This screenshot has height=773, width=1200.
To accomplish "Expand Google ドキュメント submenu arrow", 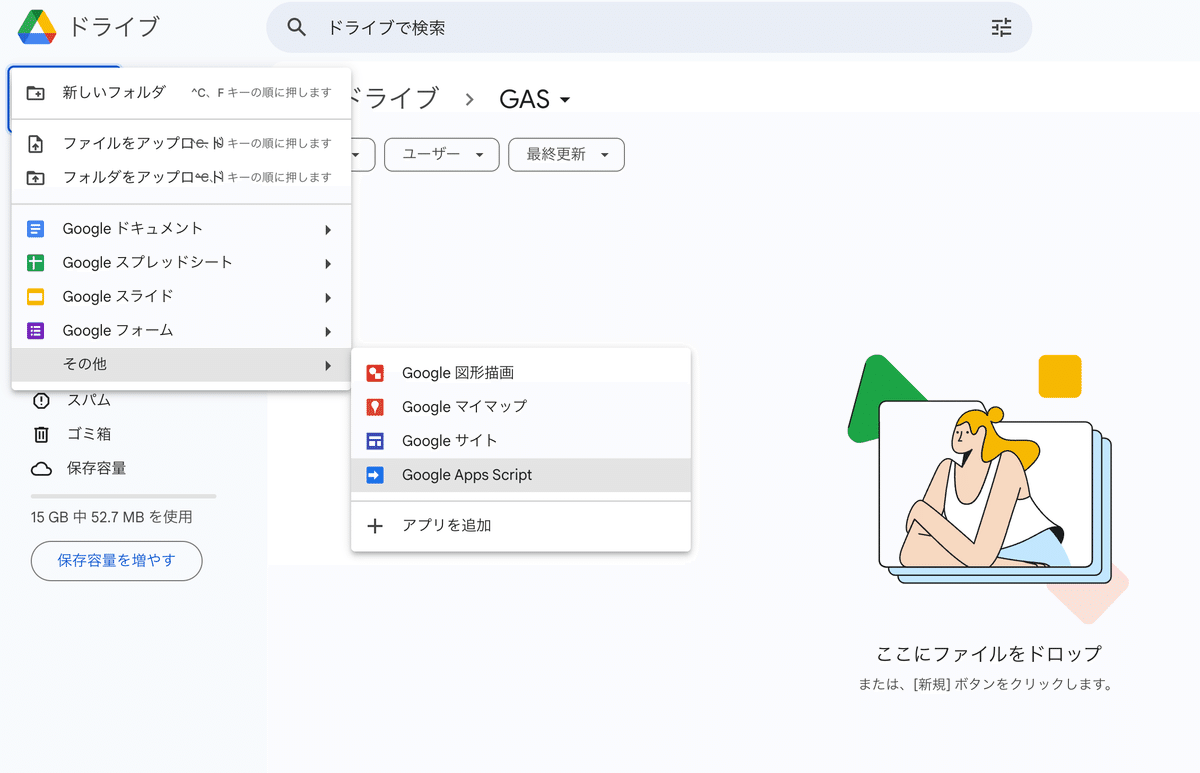I will (x=327, y=230).
